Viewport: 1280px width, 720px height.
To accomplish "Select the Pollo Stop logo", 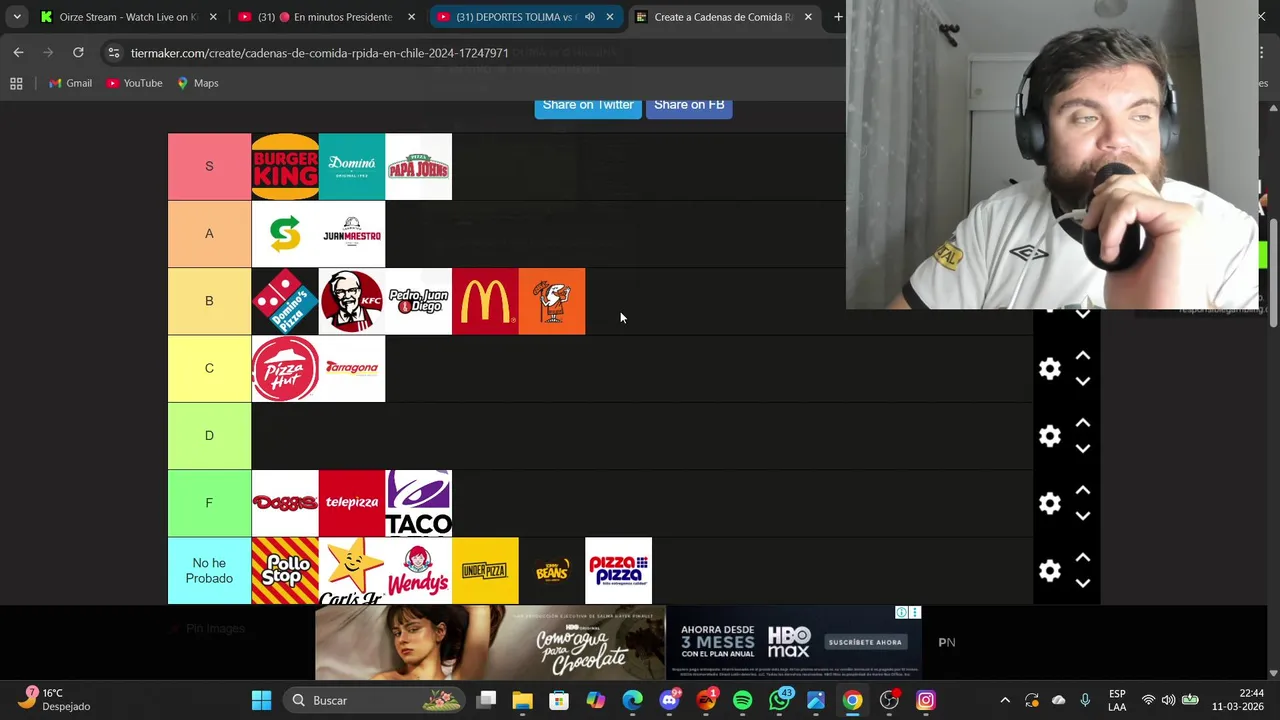I will pyautogui.click(x=285, y=570).
